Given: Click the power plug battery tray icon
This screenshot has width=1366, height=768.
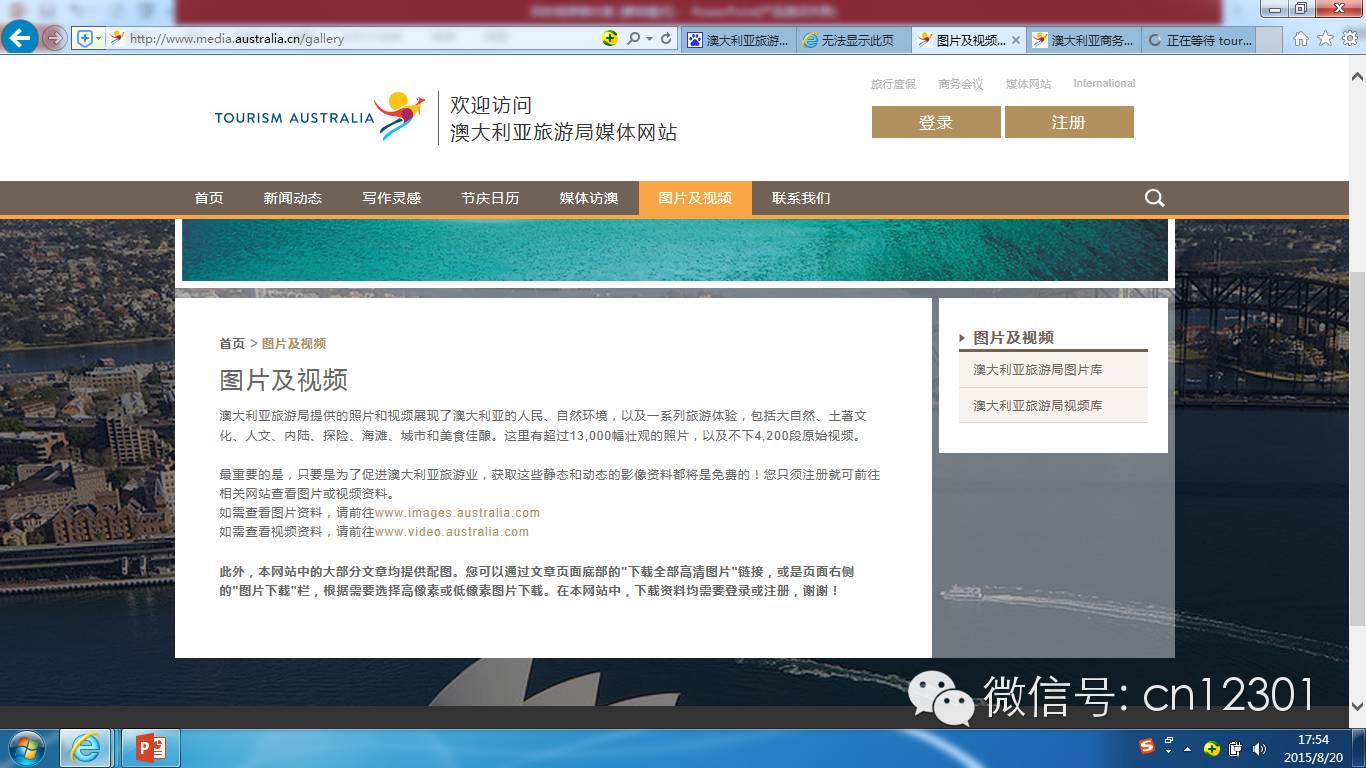Looking at the screenshot, I should pyautogui.click(x=1236, y=749).
